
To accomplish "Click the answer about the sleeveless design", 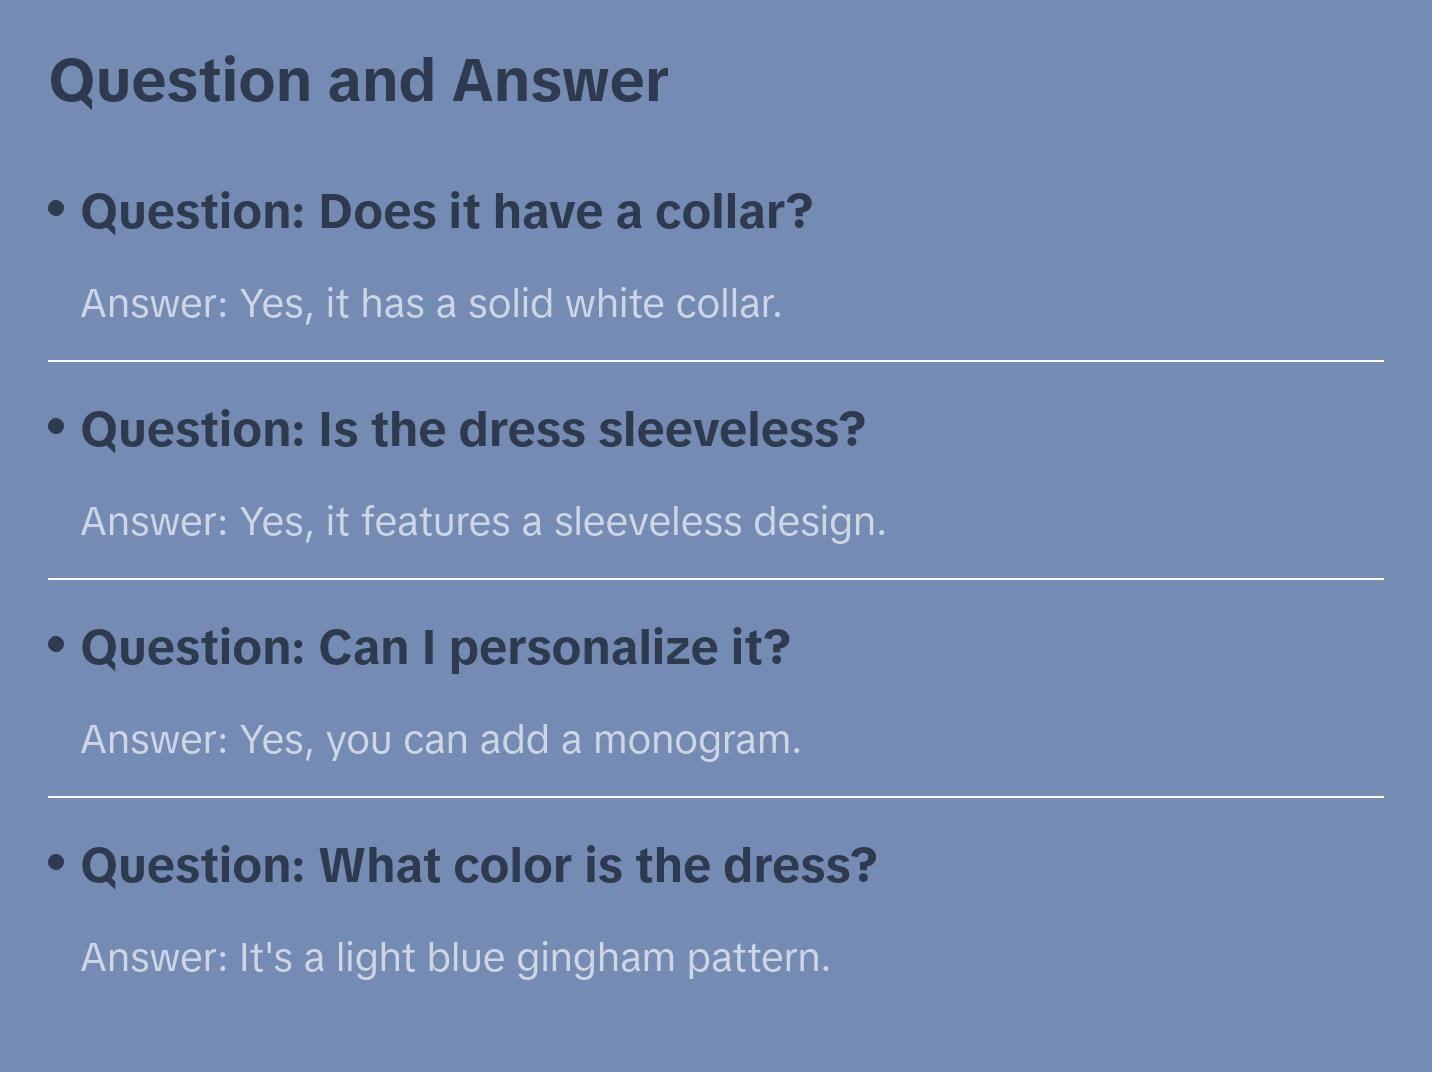I will [483, 522].
